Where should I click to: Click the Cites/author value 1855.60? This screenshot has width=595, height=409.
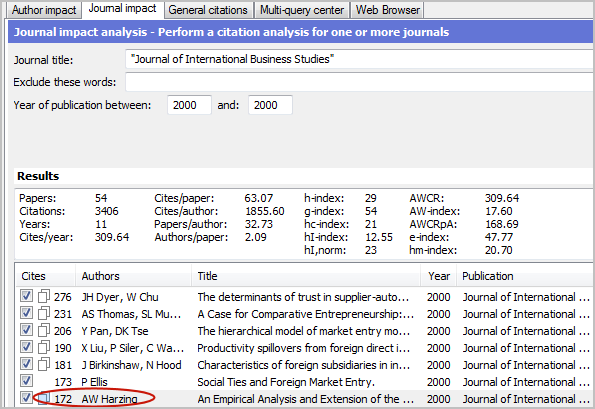pos(264,211)
